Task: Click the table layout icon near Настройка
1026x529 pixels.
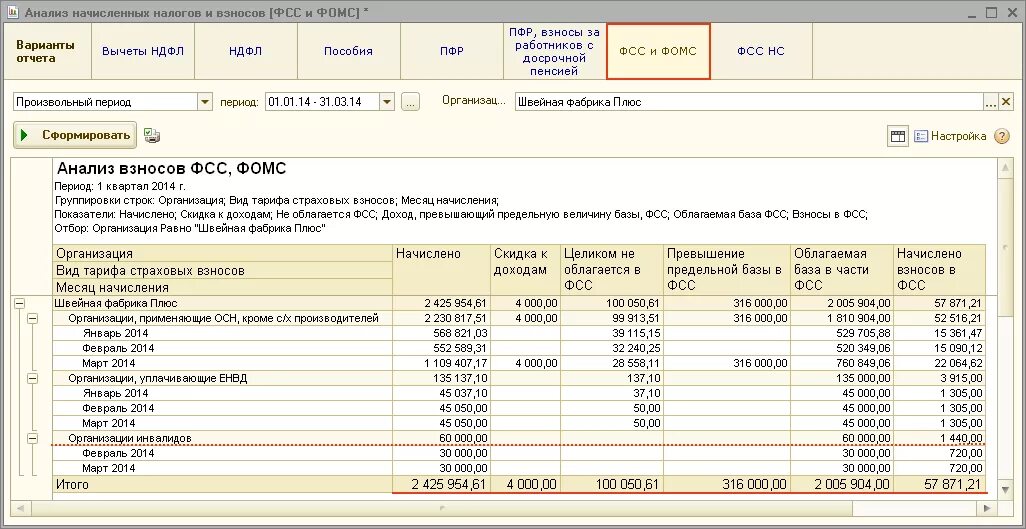Action: point(898,136)
